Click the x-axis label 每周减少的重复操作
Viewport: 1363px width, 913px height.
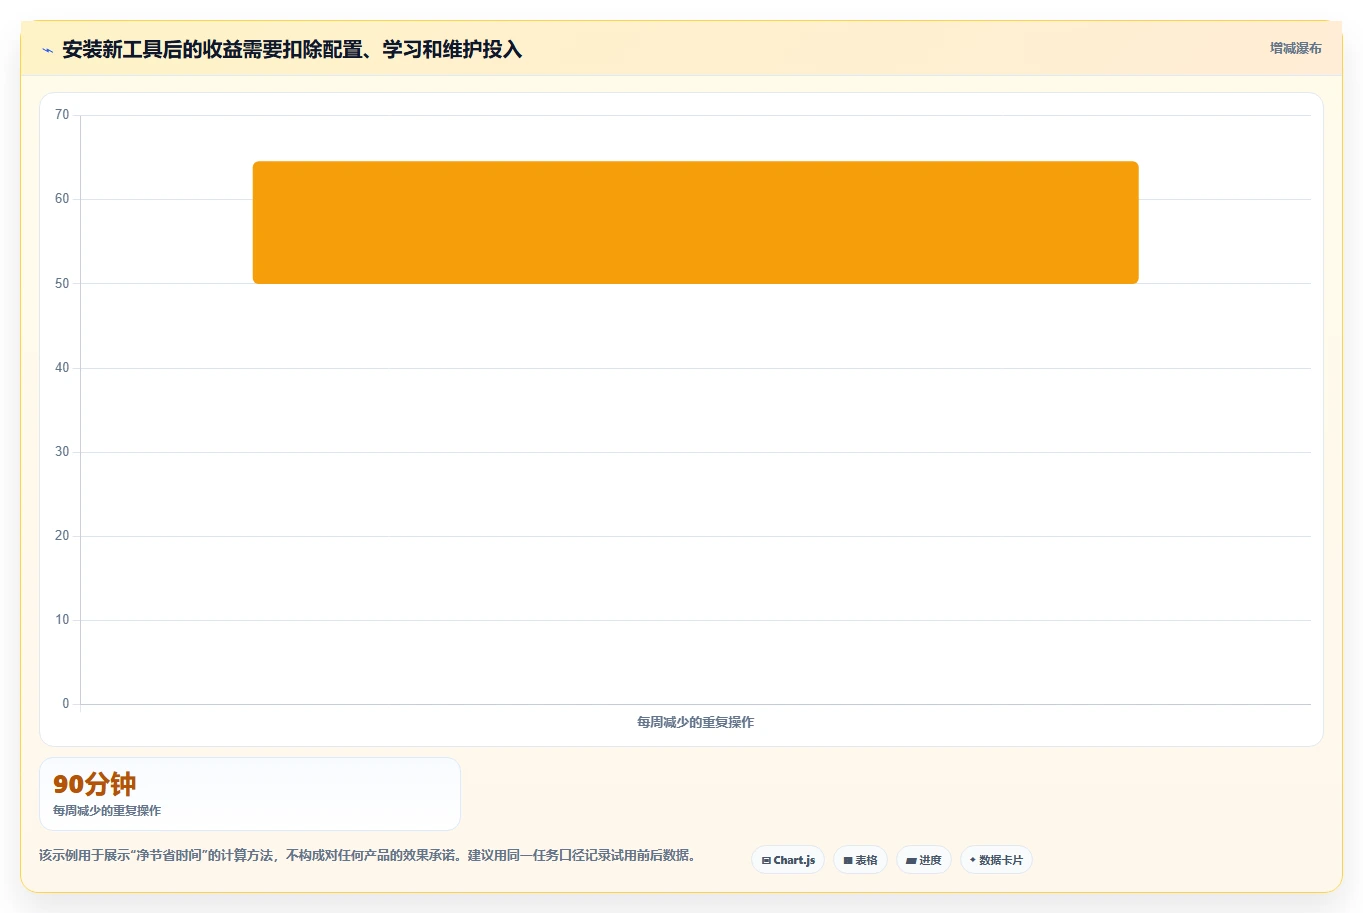click(695, 722)
